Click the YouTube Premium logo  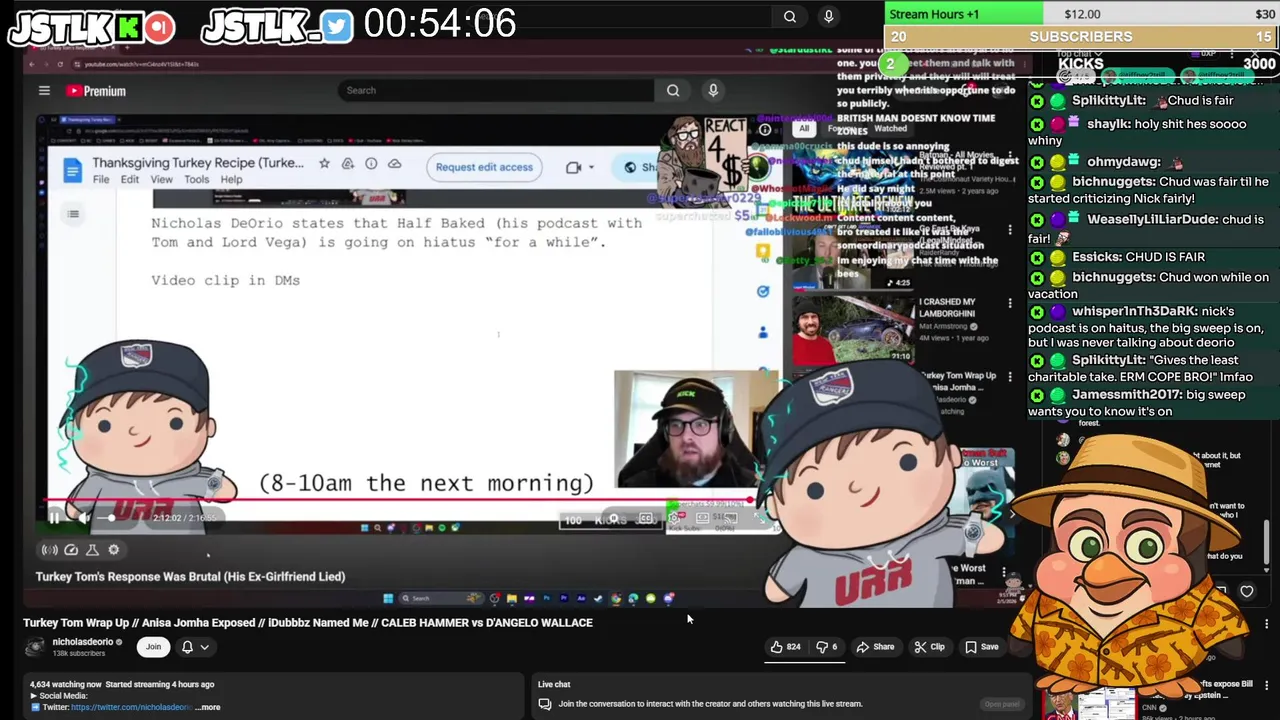pos(96,91)
